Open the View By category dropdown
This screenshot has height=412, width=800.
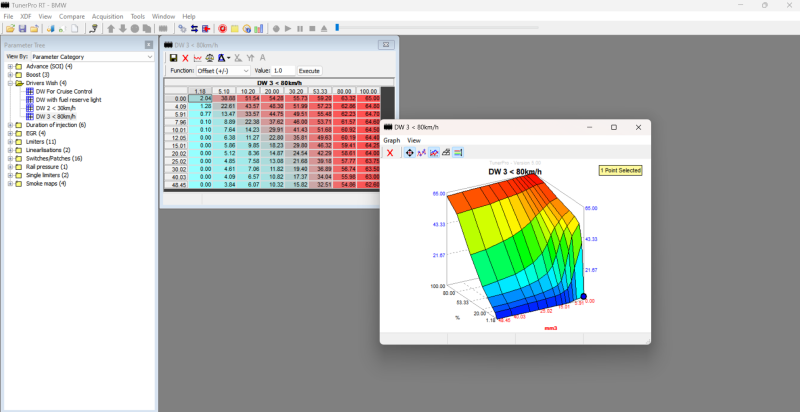tap(92, 57)
